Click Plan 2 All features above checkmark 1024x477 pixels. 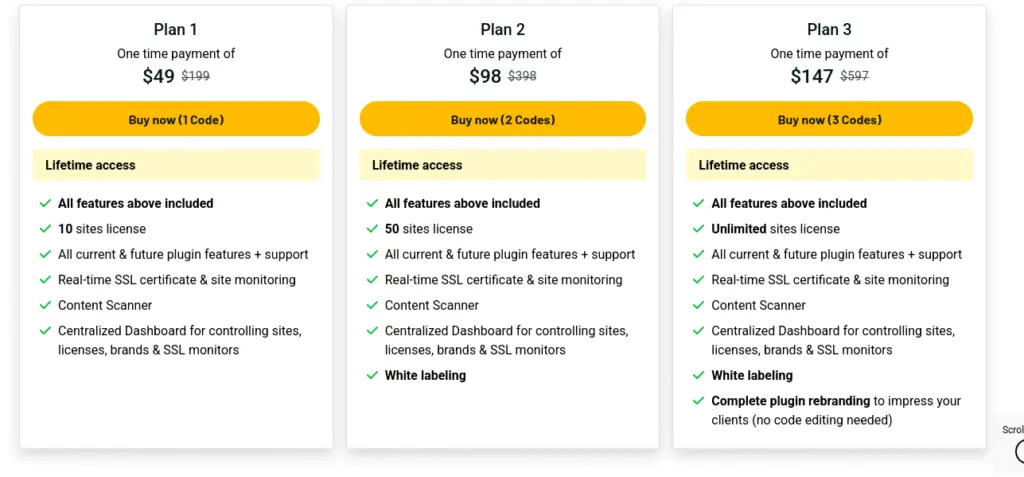click(372, 203)
